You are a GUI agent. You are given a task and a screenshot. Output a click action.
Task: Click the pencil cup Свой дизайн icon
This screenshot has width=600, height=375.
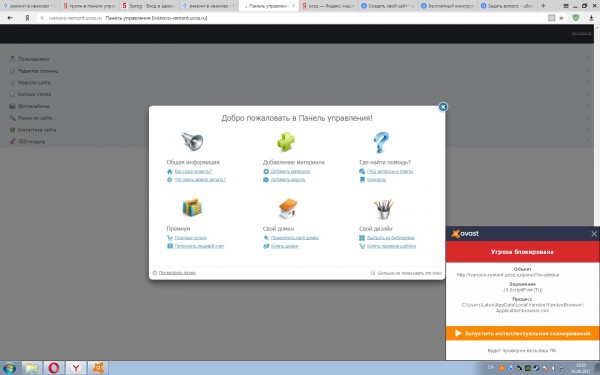[x=384, y=209]
